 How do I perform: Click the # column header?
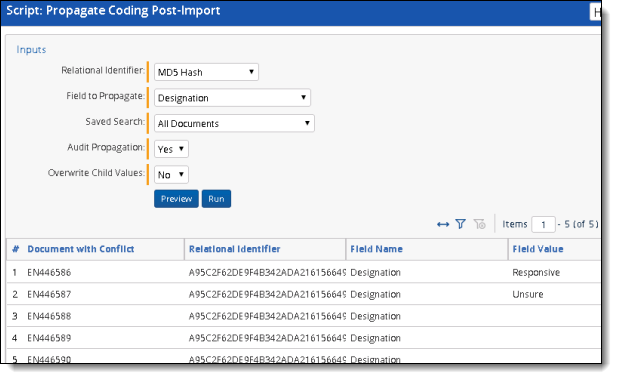16,249
